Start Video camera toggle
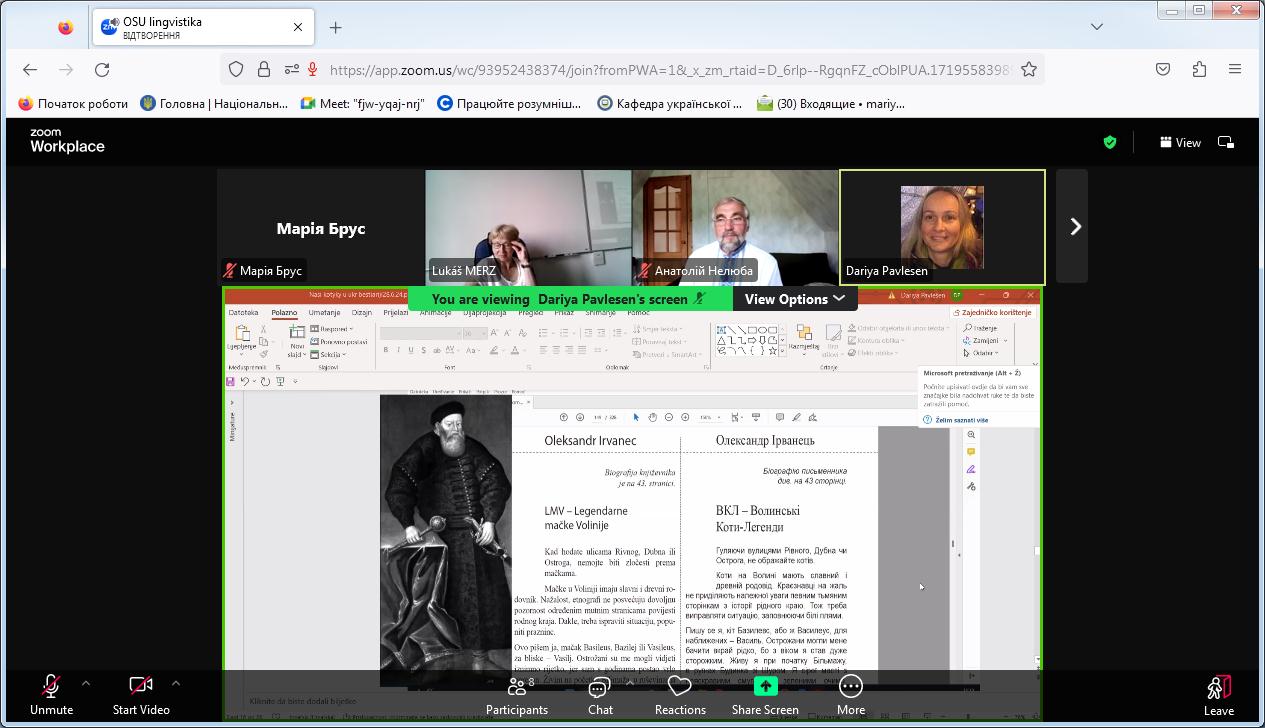Screen dimensions: 1265x728 point(140,687)
